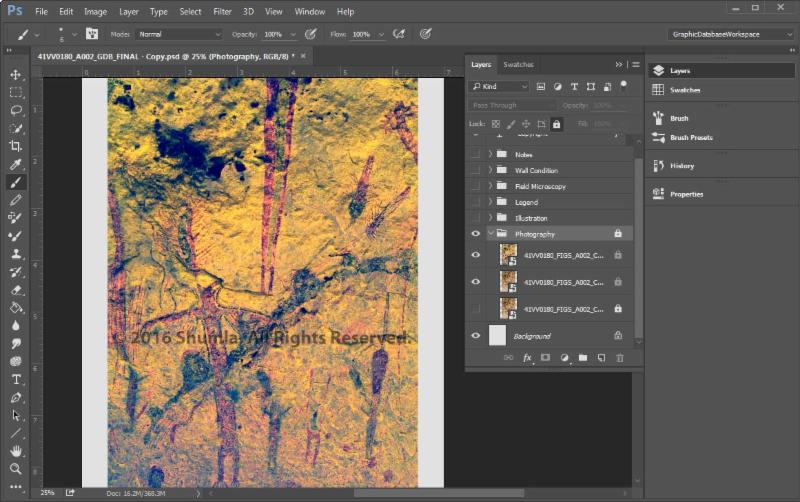This screenshot has width=800, height=502.
Task: Pick the Eyedropper tool
Action: coord(16,164)
